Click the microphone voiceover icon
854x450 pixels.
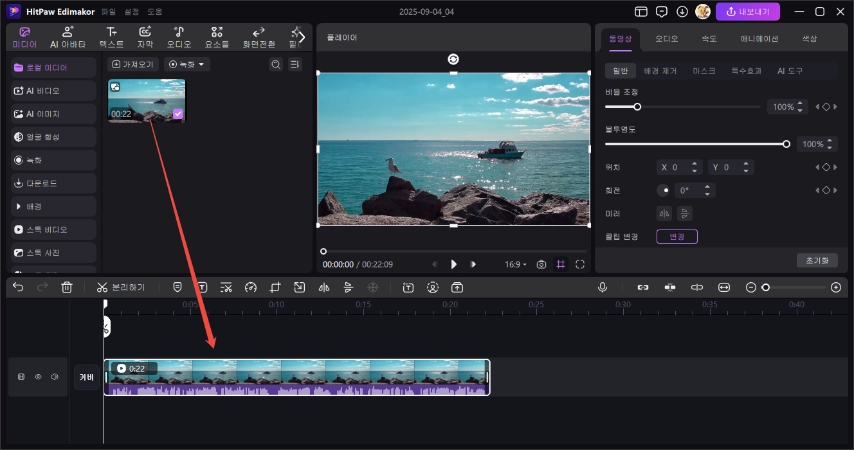click(x=603, y=287)
